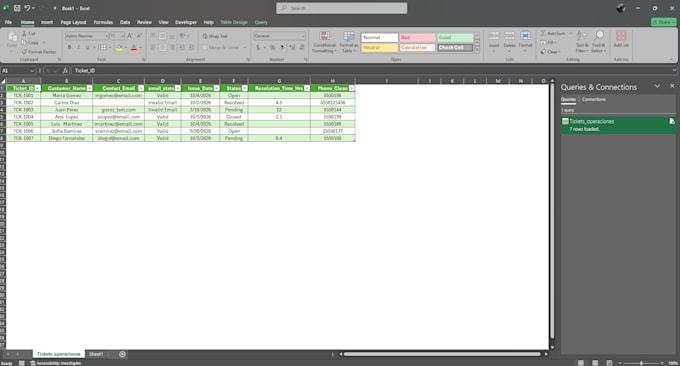Viewport: 680px width, 366px height.
Task: Add a new sheet with plus button
Action: point(122,354)
